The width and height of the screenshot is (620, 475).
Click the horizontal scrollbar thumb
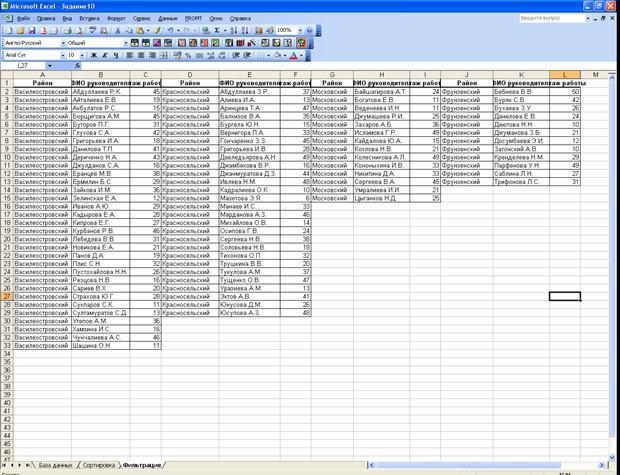tap(467, 465)
